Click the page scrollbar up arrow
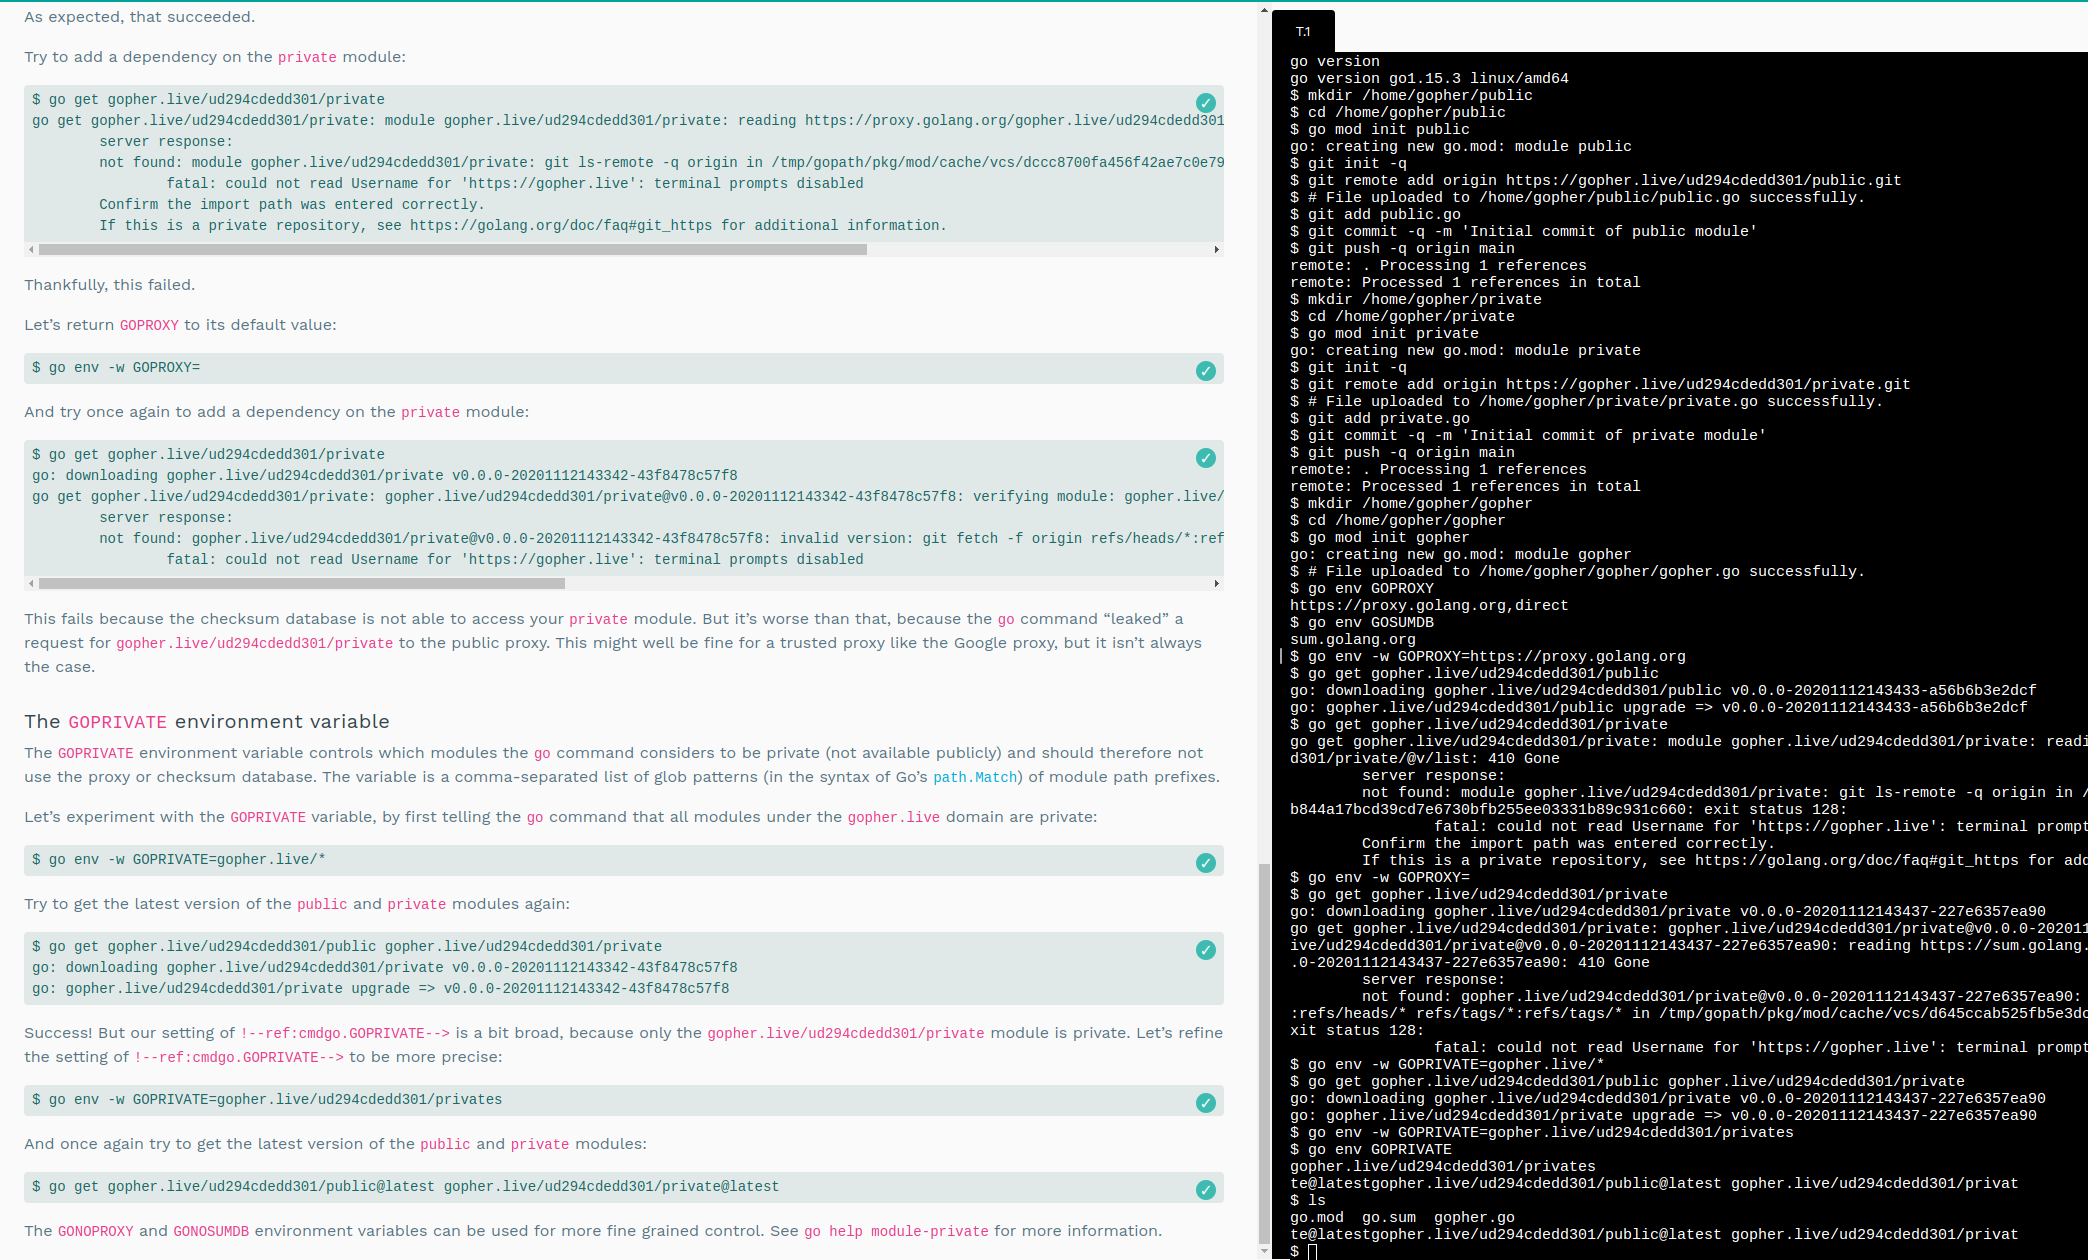2088x1260 pixels. click(x=1264, y=10)
